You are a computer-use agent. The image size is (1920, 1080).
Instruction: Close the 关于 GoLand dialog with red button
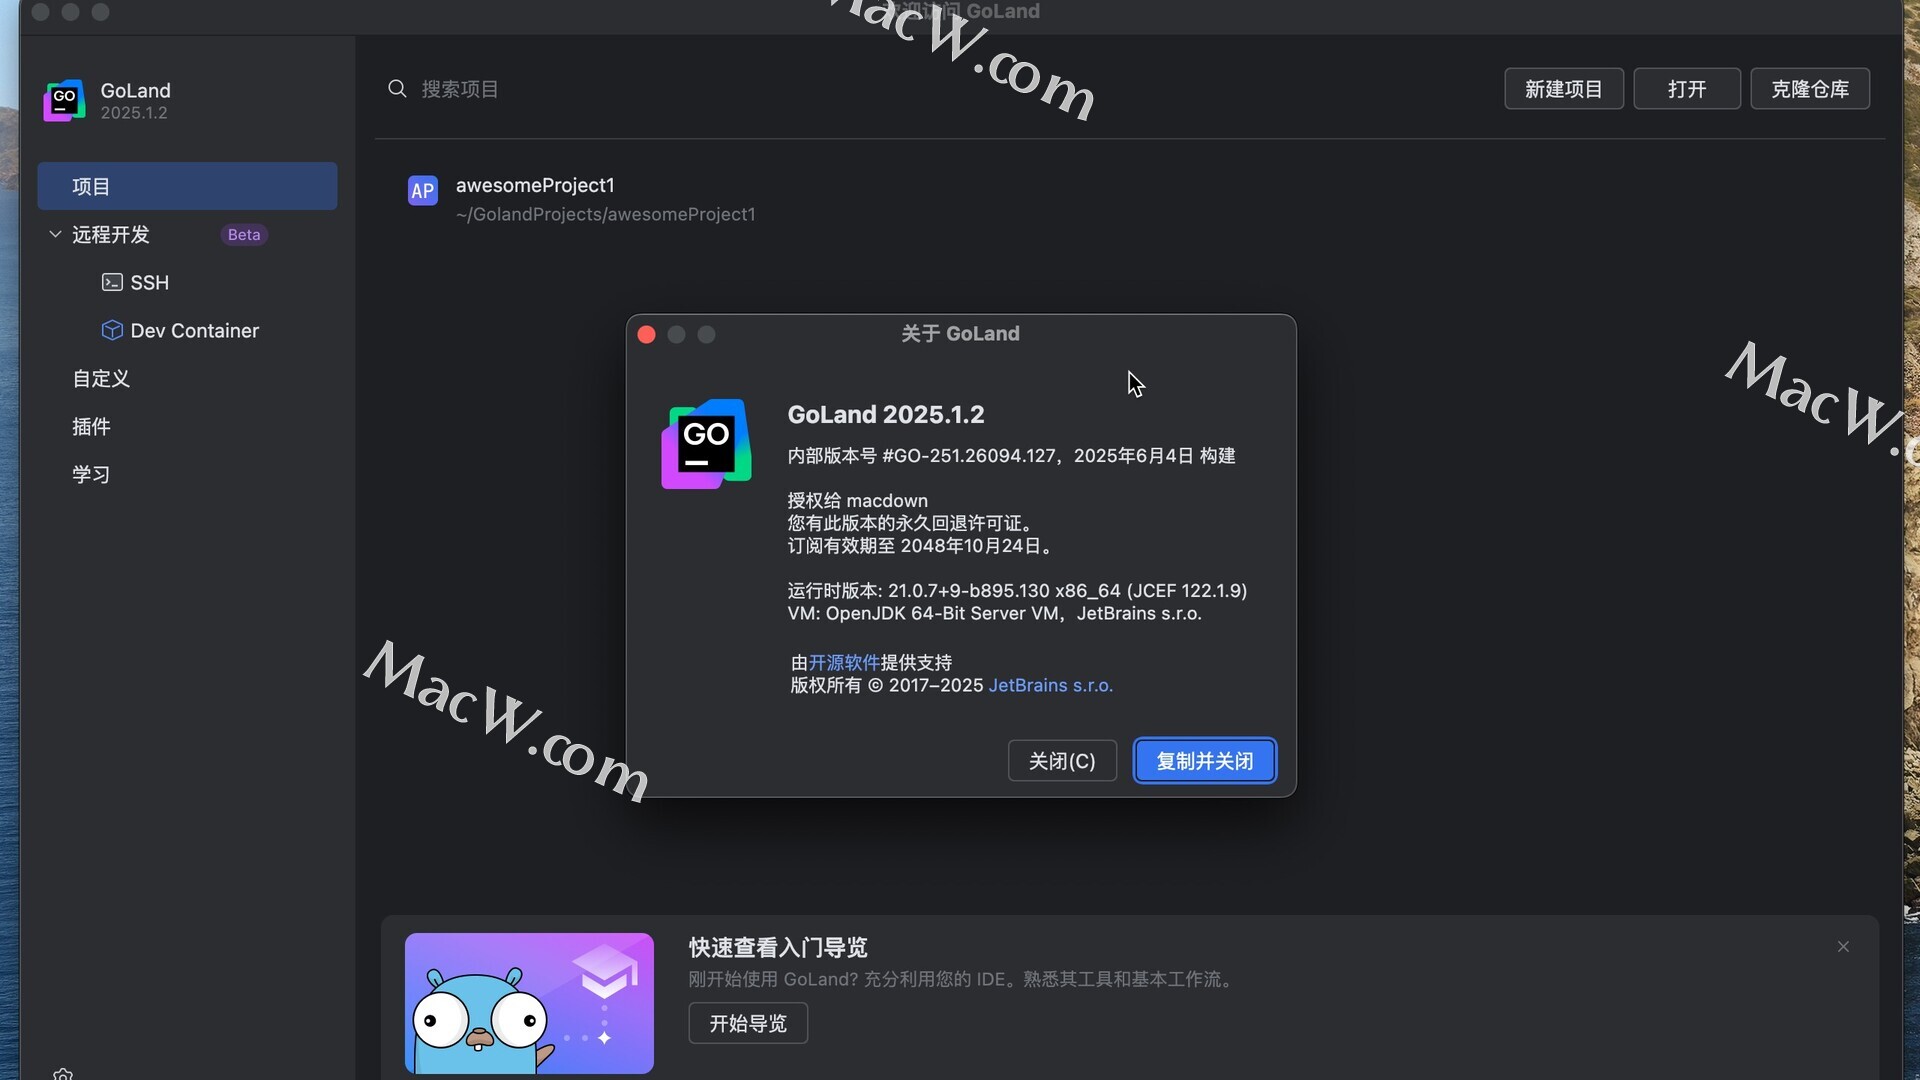[646, 335]
